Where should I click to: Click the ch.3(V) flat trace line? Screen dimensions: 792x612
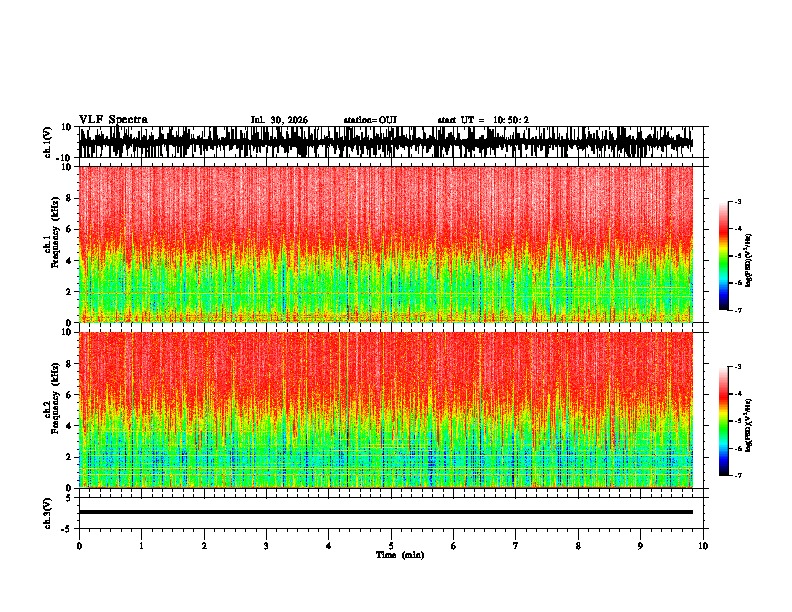pyautogui.click(x=386, y=512)
